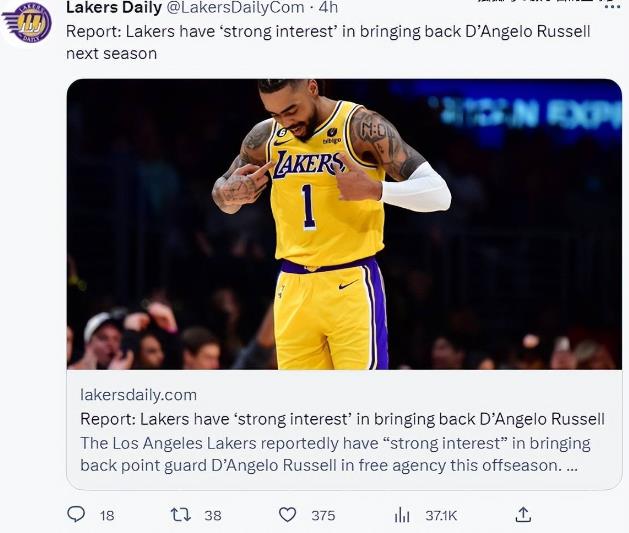Screen dimensions: 629x533
Task: Click the share upload arrow icon
Action: point(522,515)
